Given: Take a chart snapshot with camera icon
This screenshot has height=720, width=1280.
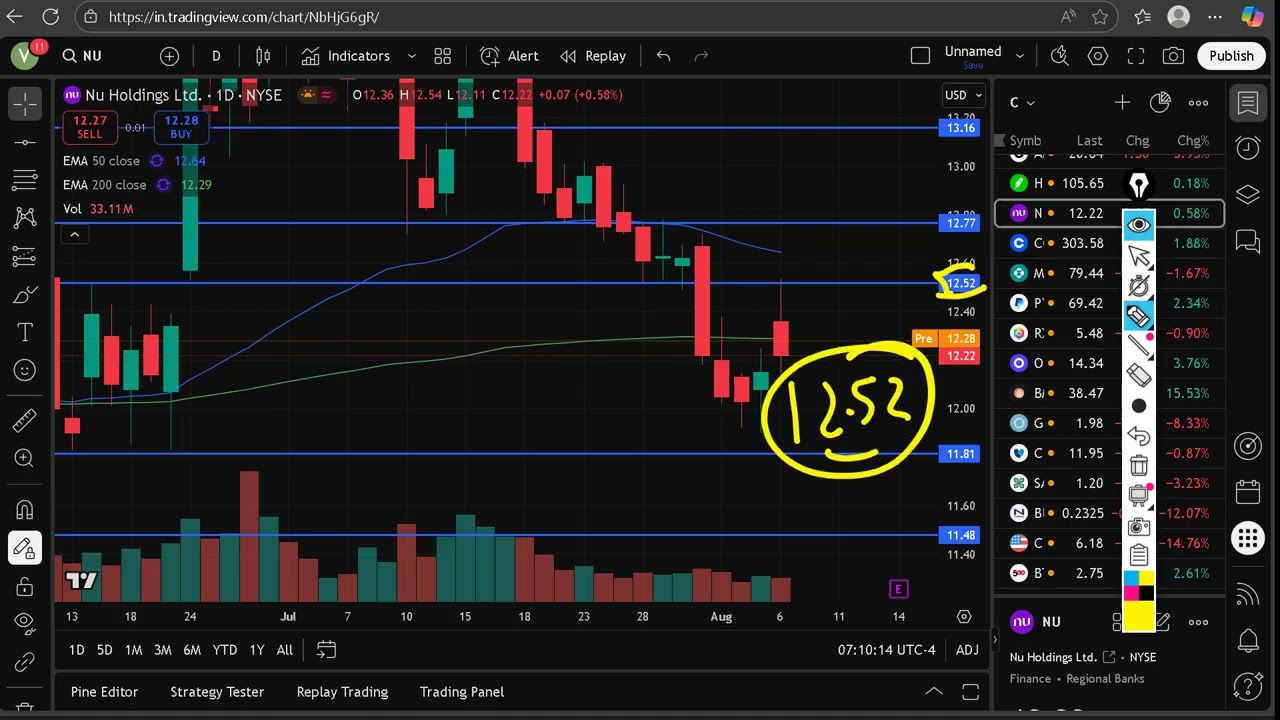Looking at the screenshot, I should [x=1174, y=56].
